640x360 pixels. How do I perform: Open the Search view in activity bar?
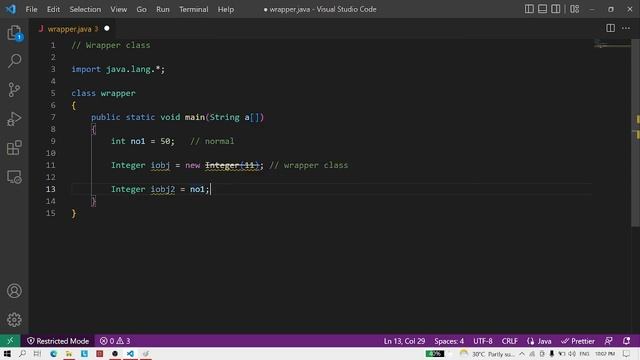click(14, 61)
